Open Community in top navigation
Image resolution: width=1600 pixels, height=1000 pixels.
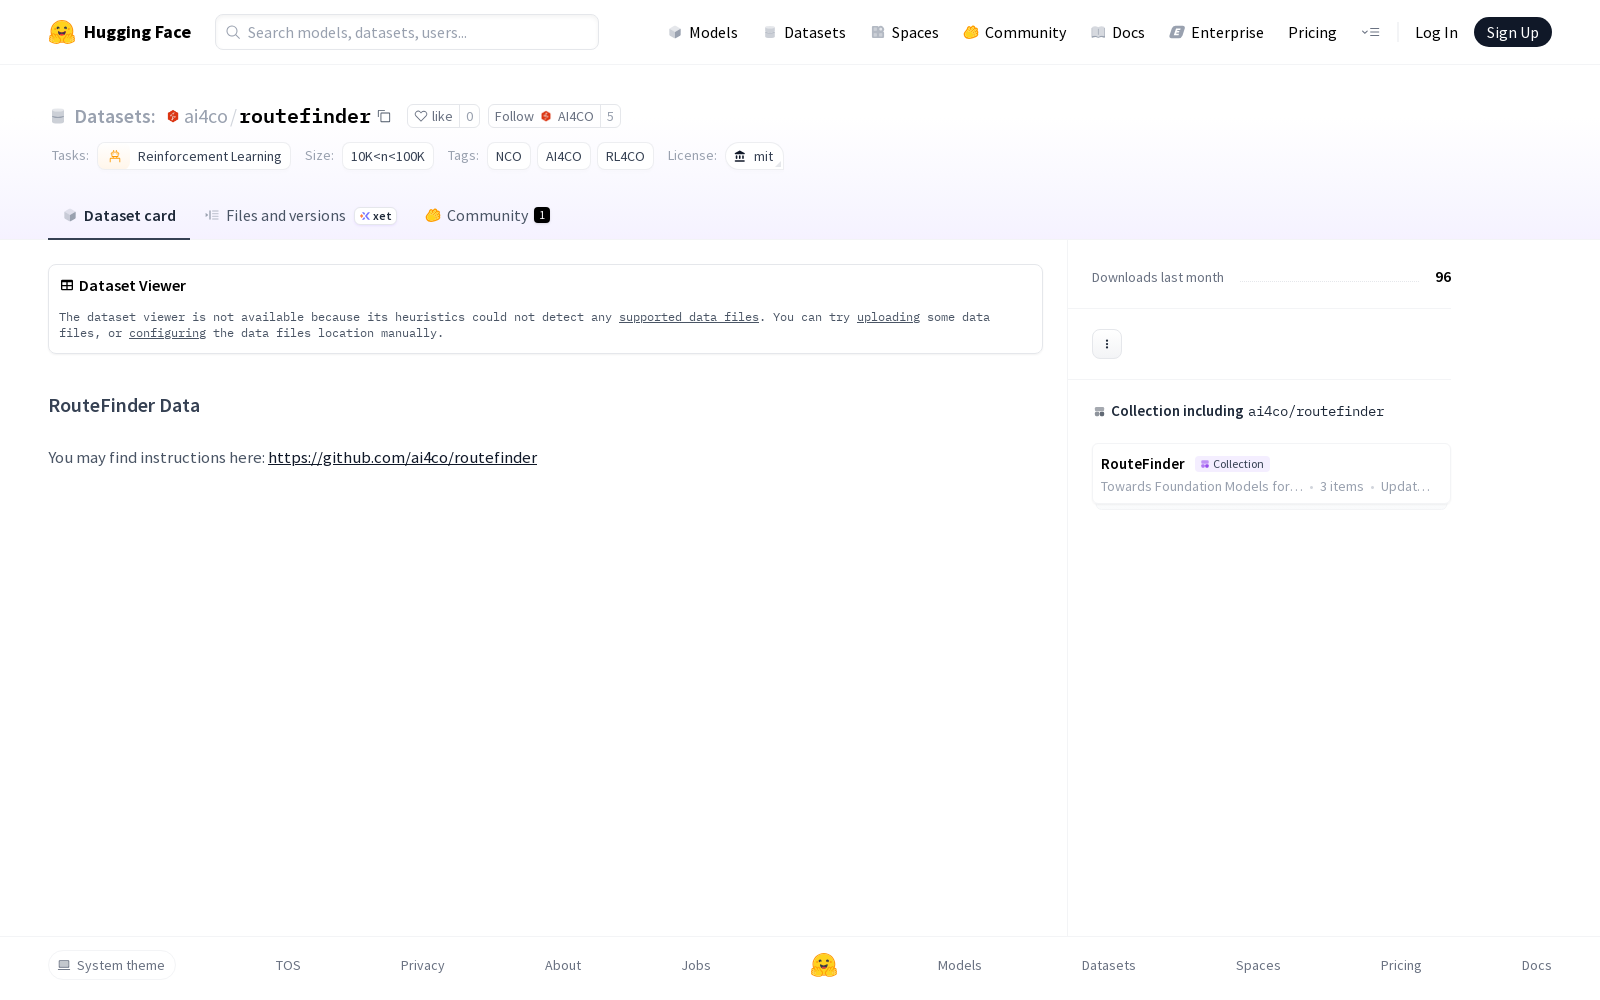[x=1015, y=32]
